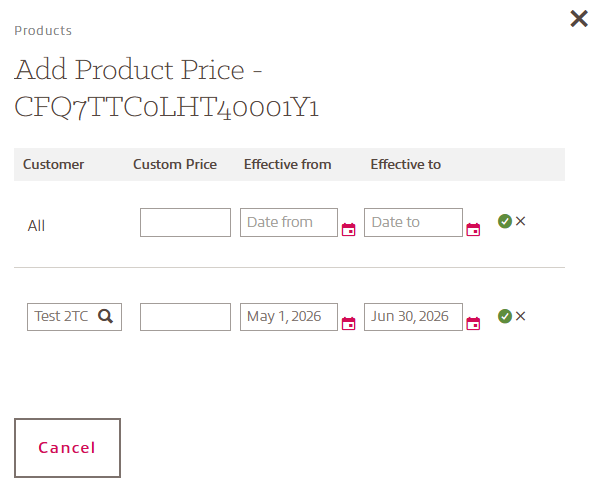604x490 pixels.
Task: Close the Add Product Price dialog
Action: (x=578, y=18)
